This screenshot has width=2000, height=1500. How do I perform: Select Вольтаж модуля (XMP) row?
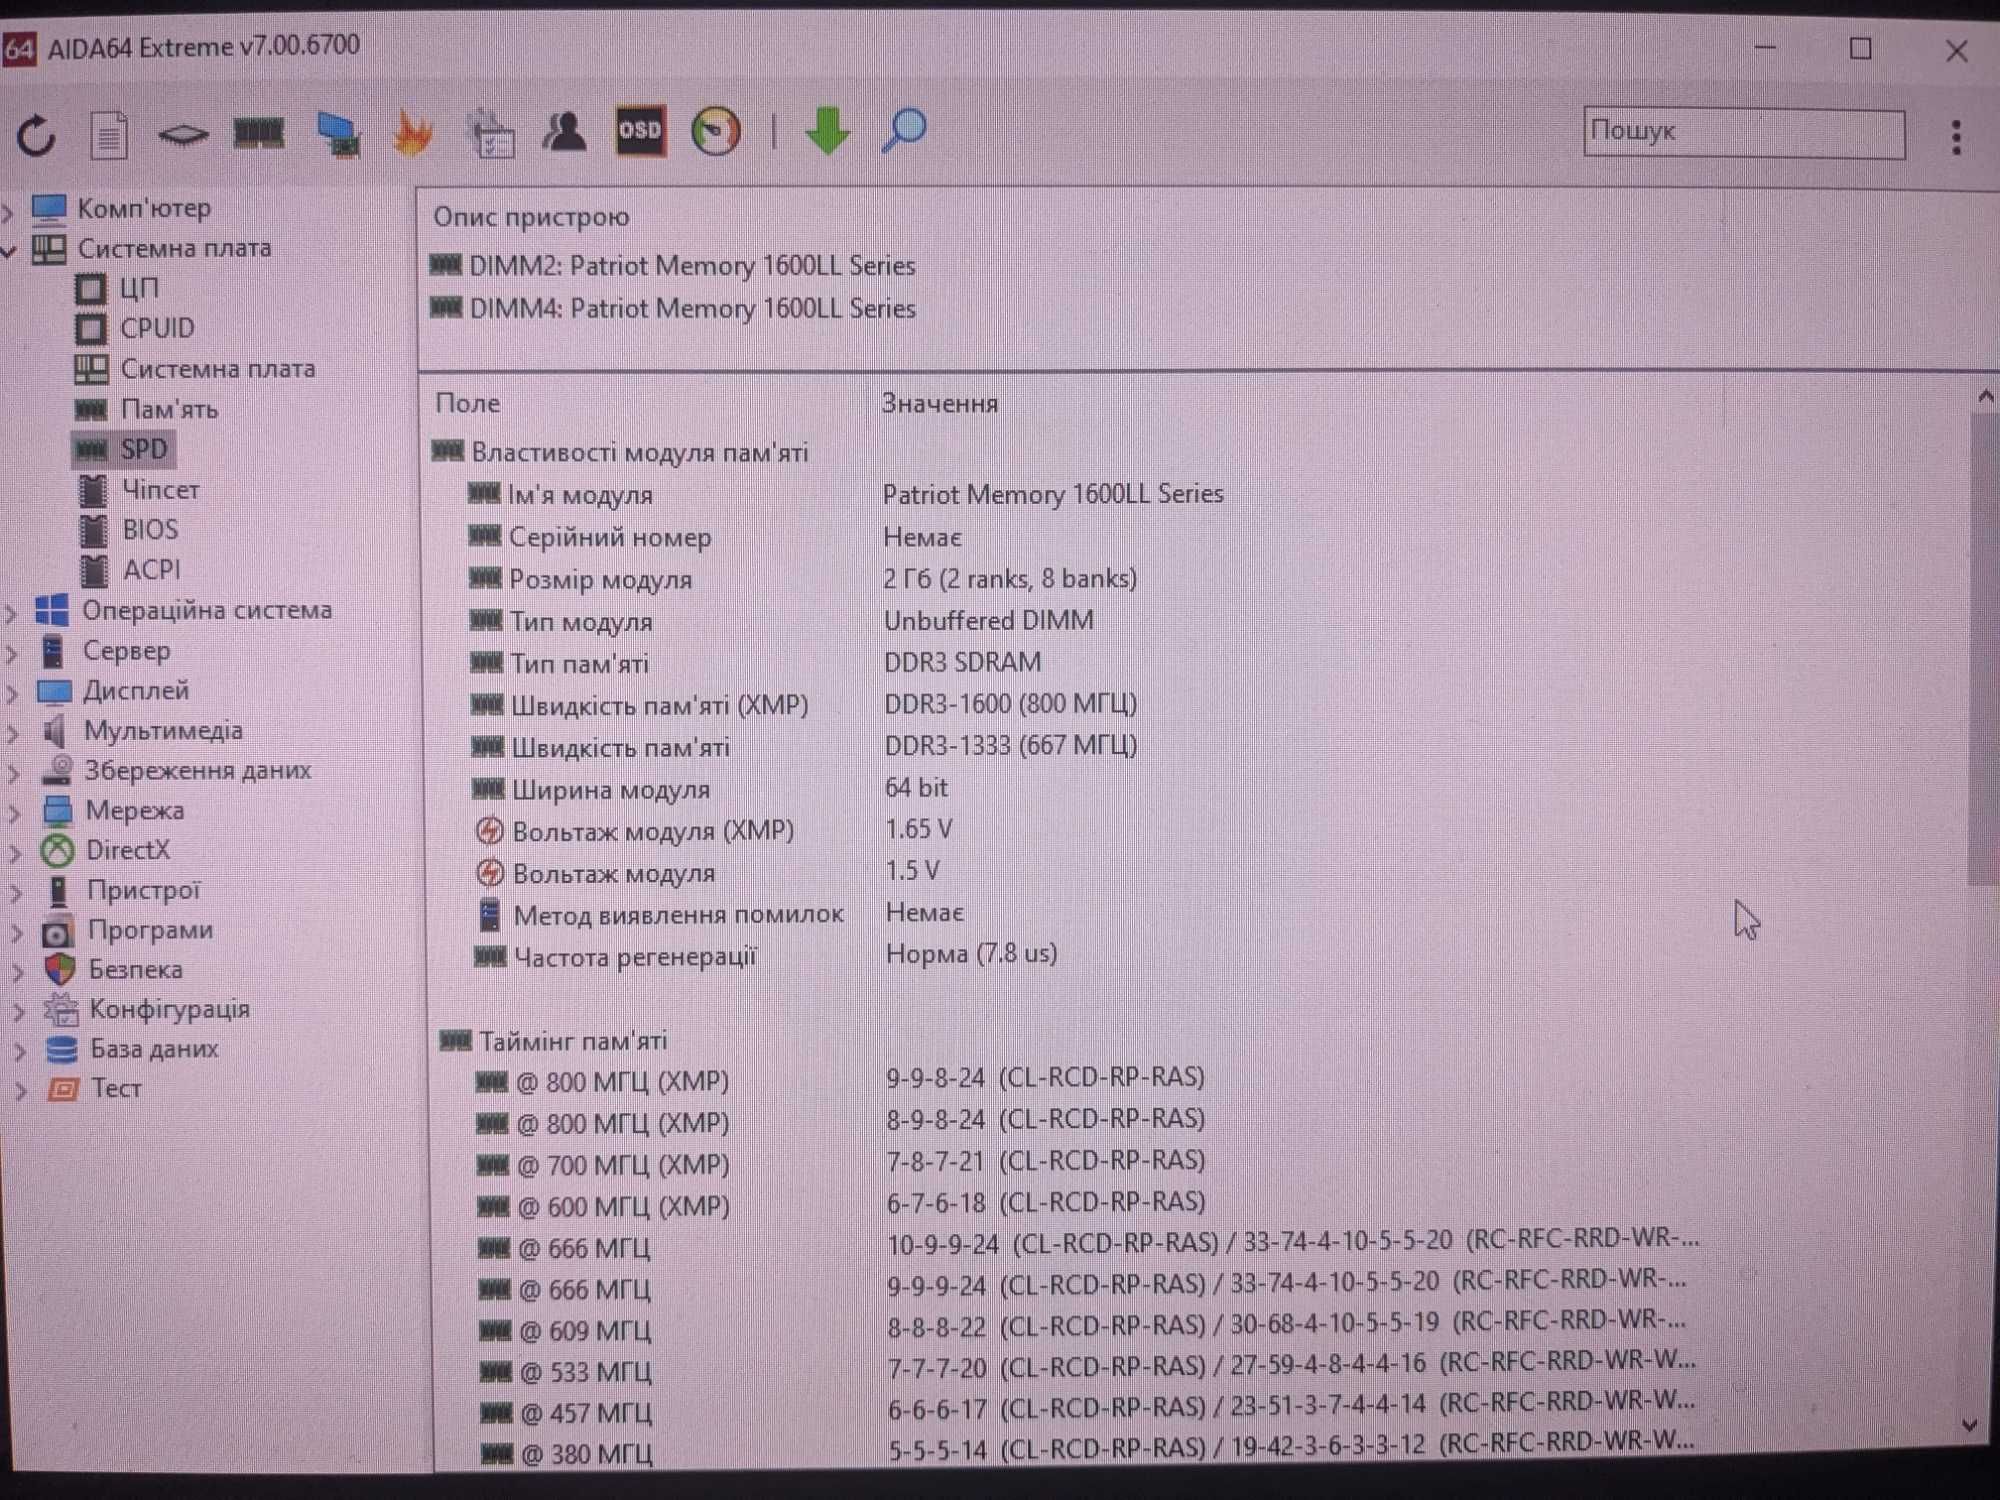click(714, 830)
